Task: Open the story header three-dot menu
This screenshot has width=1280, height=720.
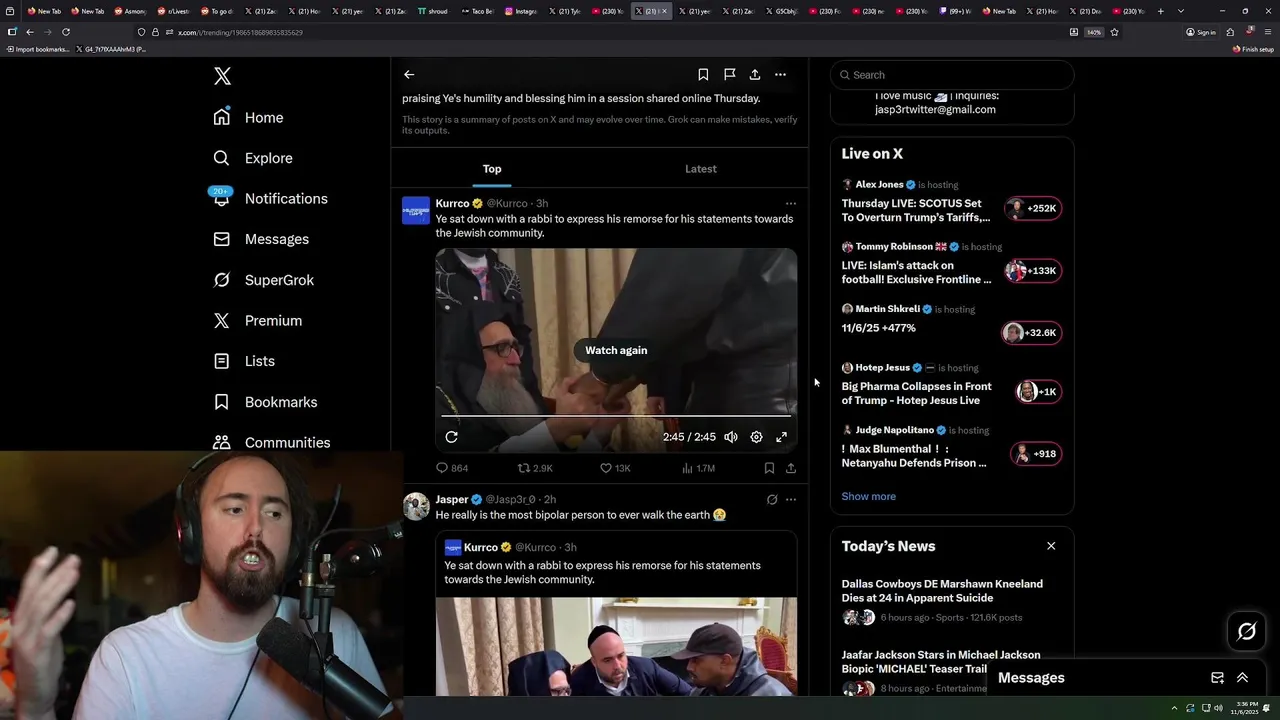Action: point(780,74)
